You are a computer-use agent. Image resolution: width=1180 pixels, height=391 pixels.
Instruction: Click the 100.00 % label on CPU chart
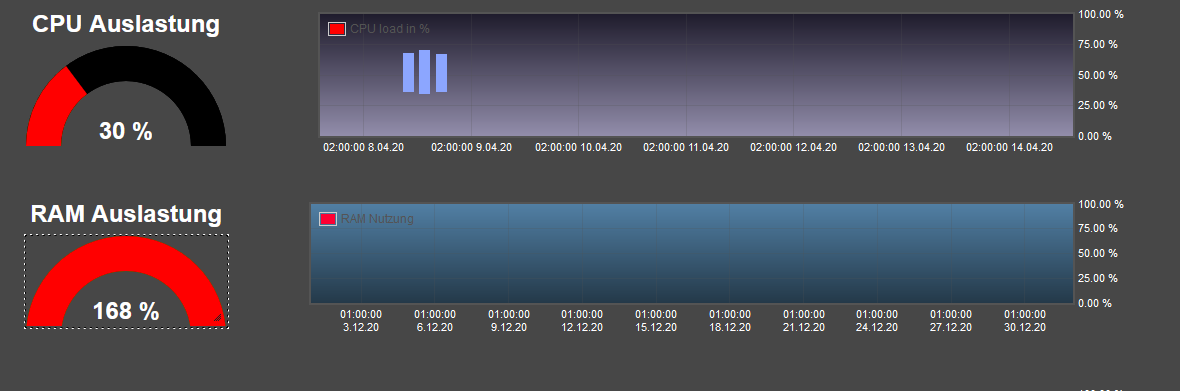click(1101, 14)
